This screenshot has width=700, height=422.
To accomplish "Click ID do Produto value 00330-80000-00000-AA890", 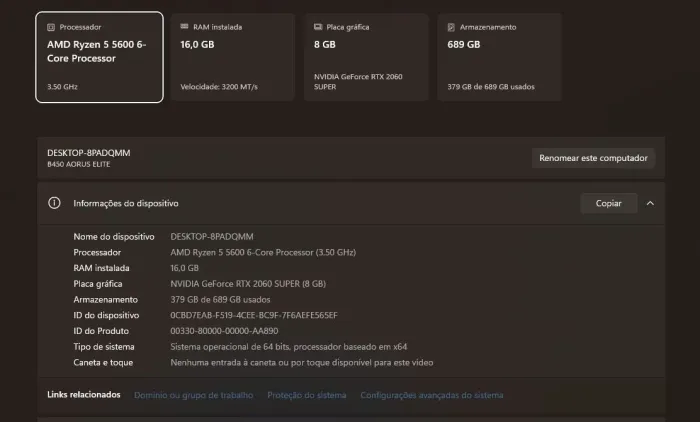I will (224, 331).
